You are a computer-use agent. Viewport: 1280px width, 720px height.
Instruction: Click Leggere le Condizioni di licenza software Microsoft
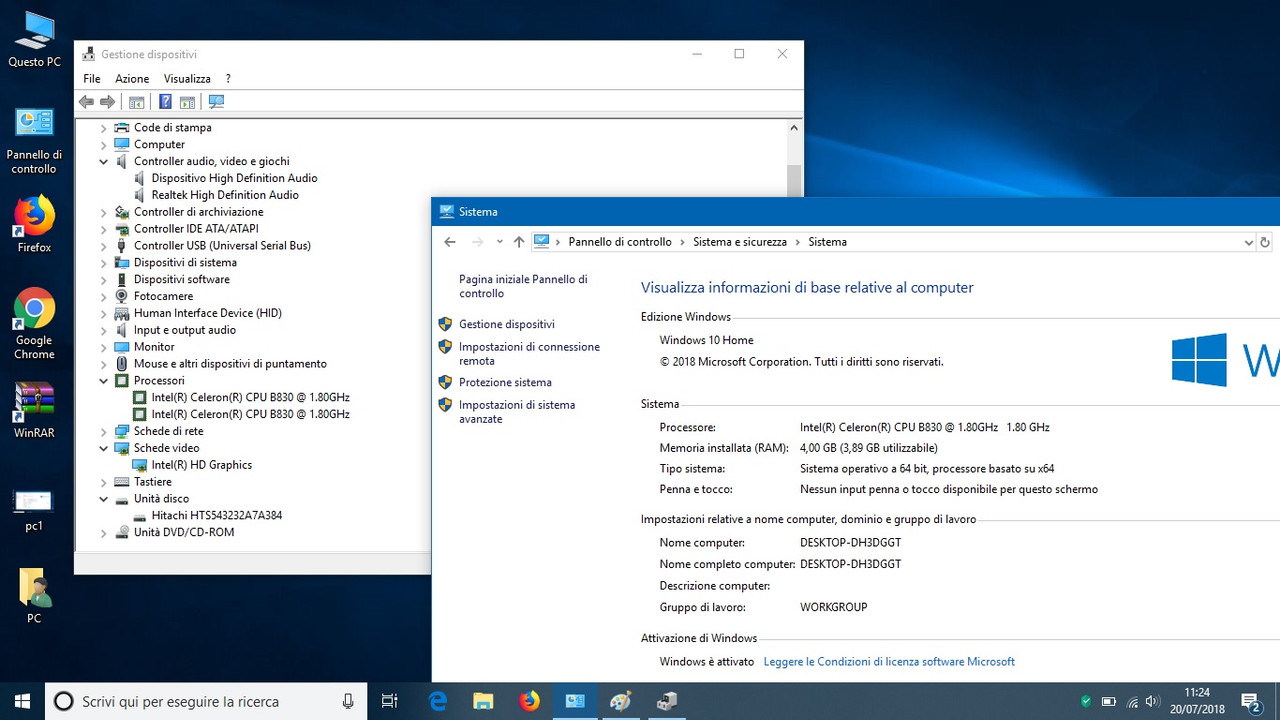889,662
